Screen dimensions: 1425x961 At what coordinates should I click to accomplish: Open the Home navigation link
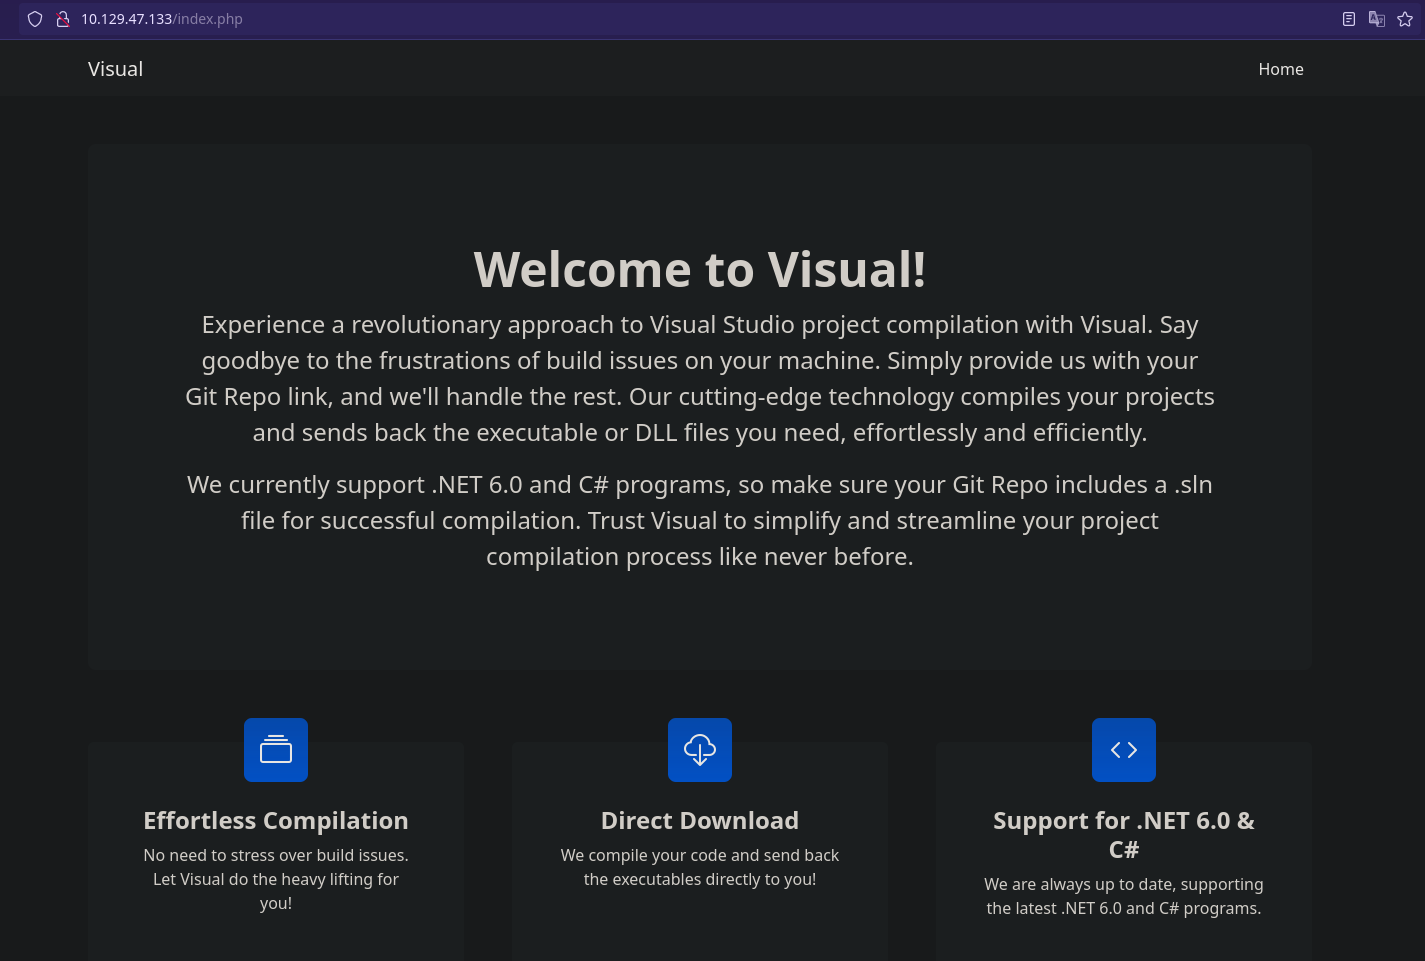(x=1281, y=69)
